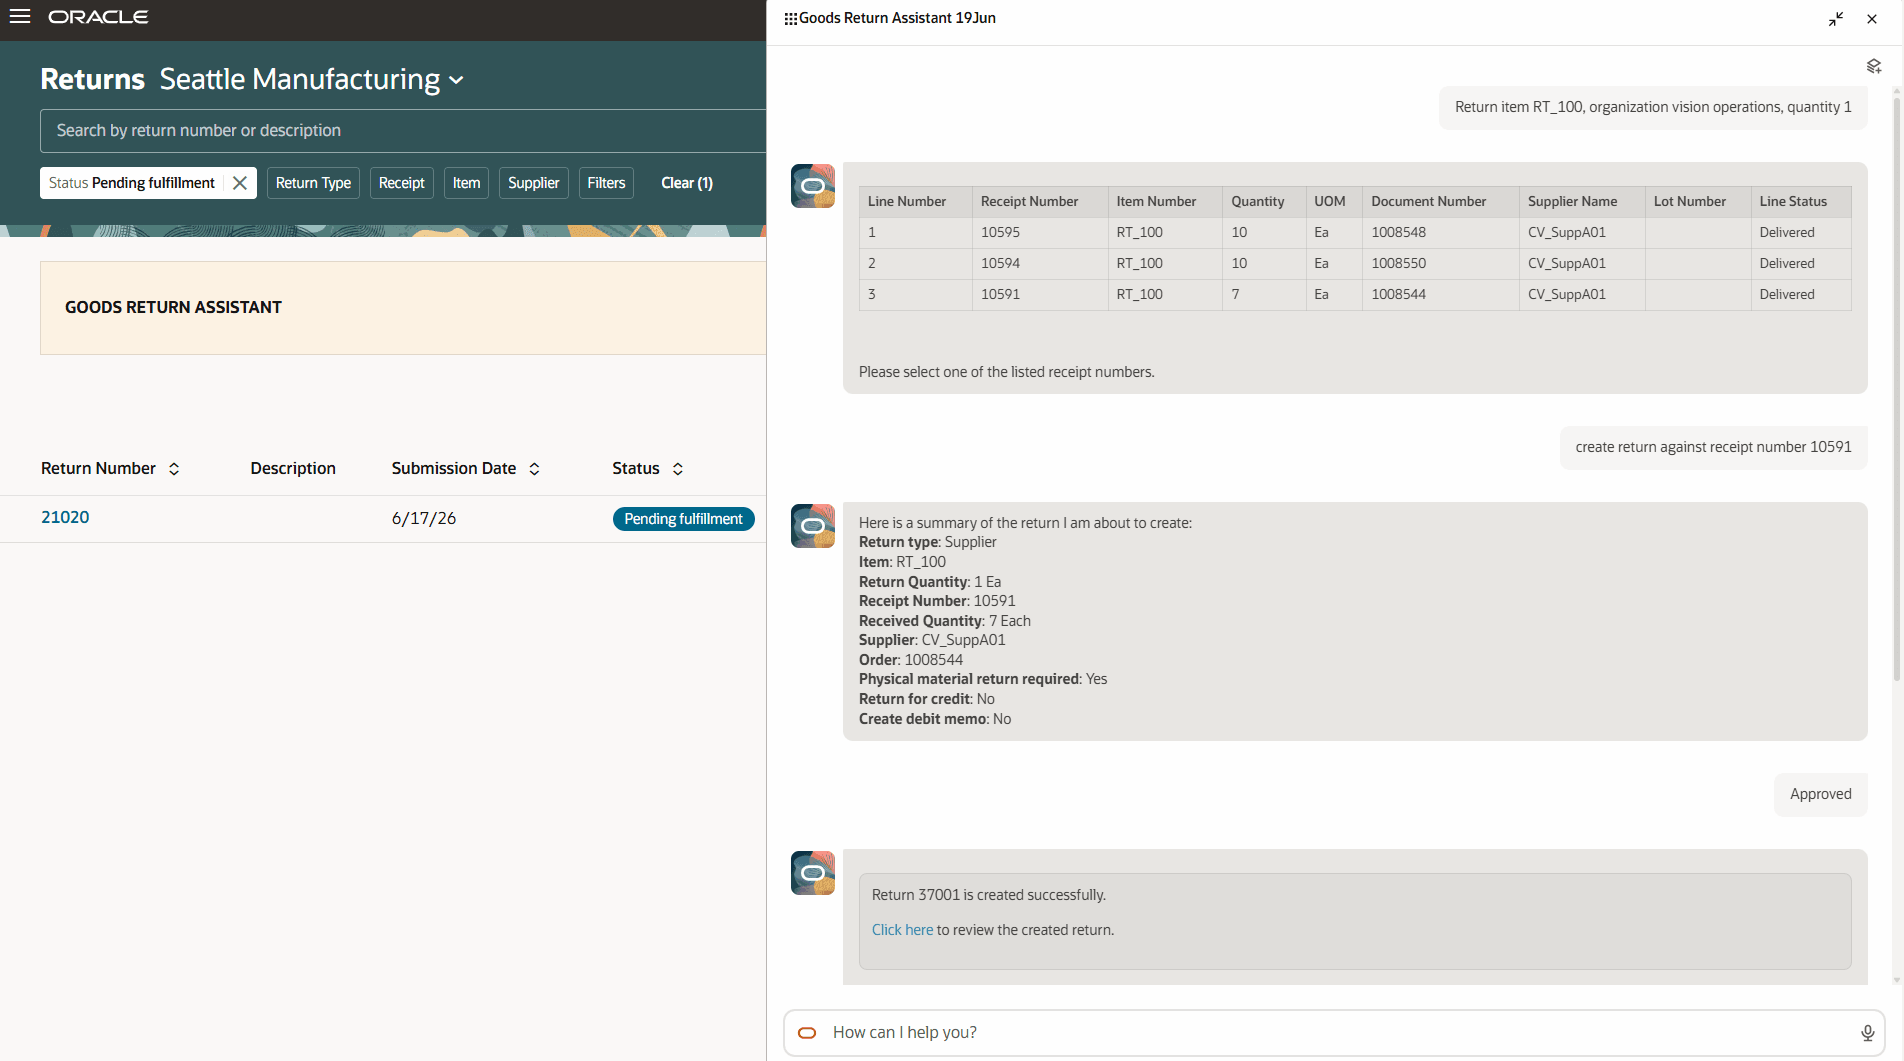Click document number 1008544 cell
Image resolution: width=1904 pixels, height=1061 pixels.
point(1441,295)
